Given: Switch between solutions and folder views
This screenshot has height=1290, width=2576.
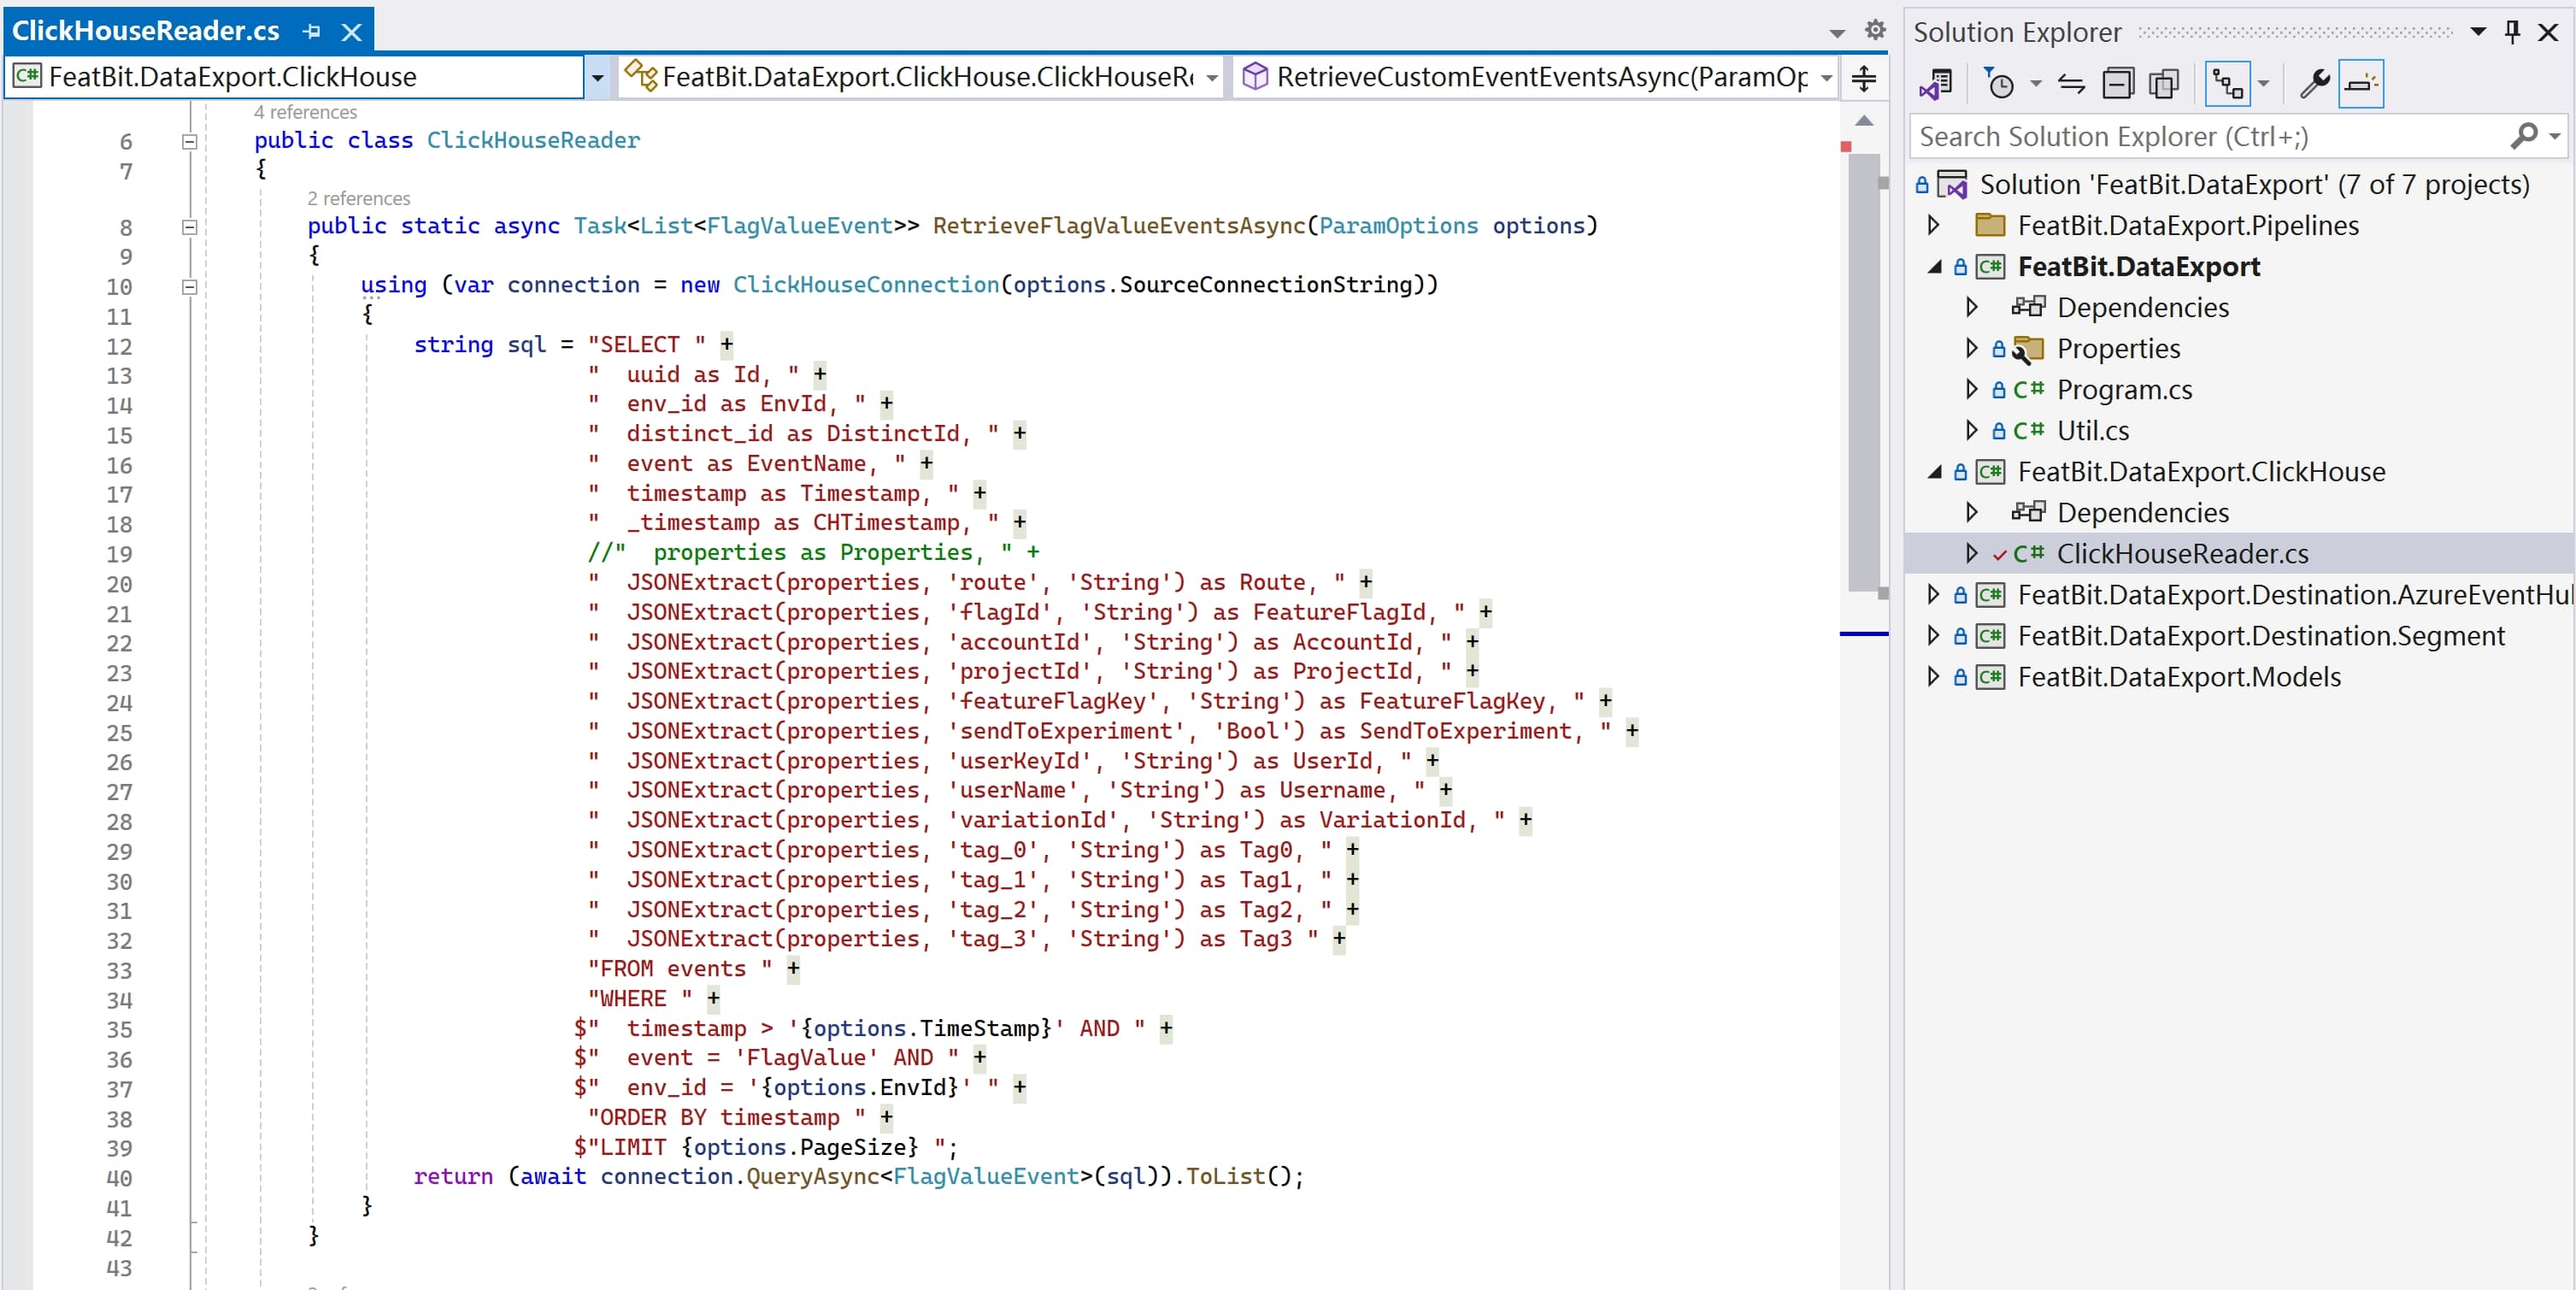Looking at the screenshot, I should coord(1936,84).
